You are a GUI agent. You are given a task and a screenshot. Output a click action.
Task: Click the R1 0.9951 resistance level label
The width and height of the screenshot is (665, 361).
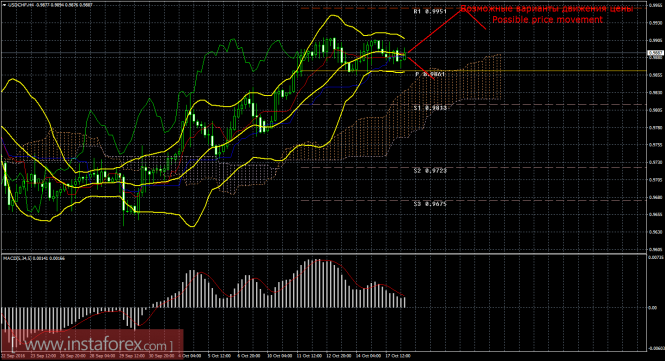coord(430,11)
